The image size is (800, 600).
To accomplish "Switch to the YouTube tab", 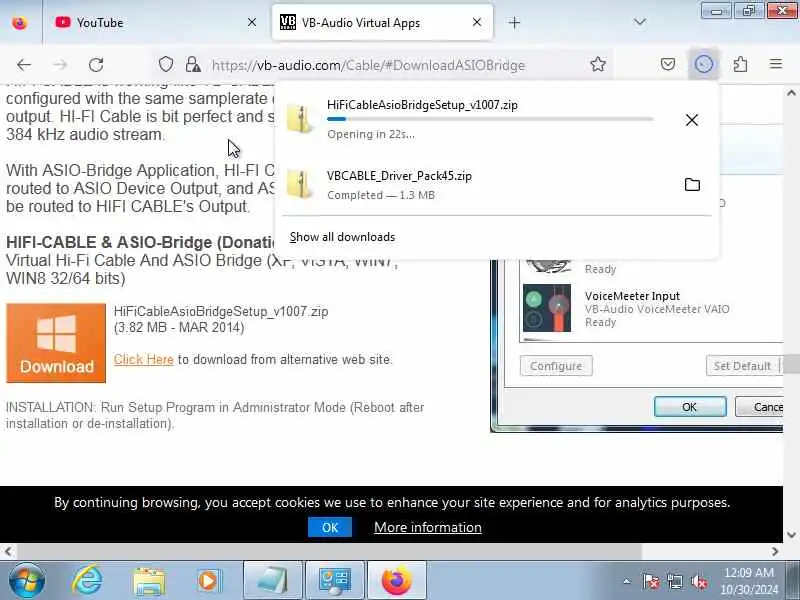I will coord(155,22).
